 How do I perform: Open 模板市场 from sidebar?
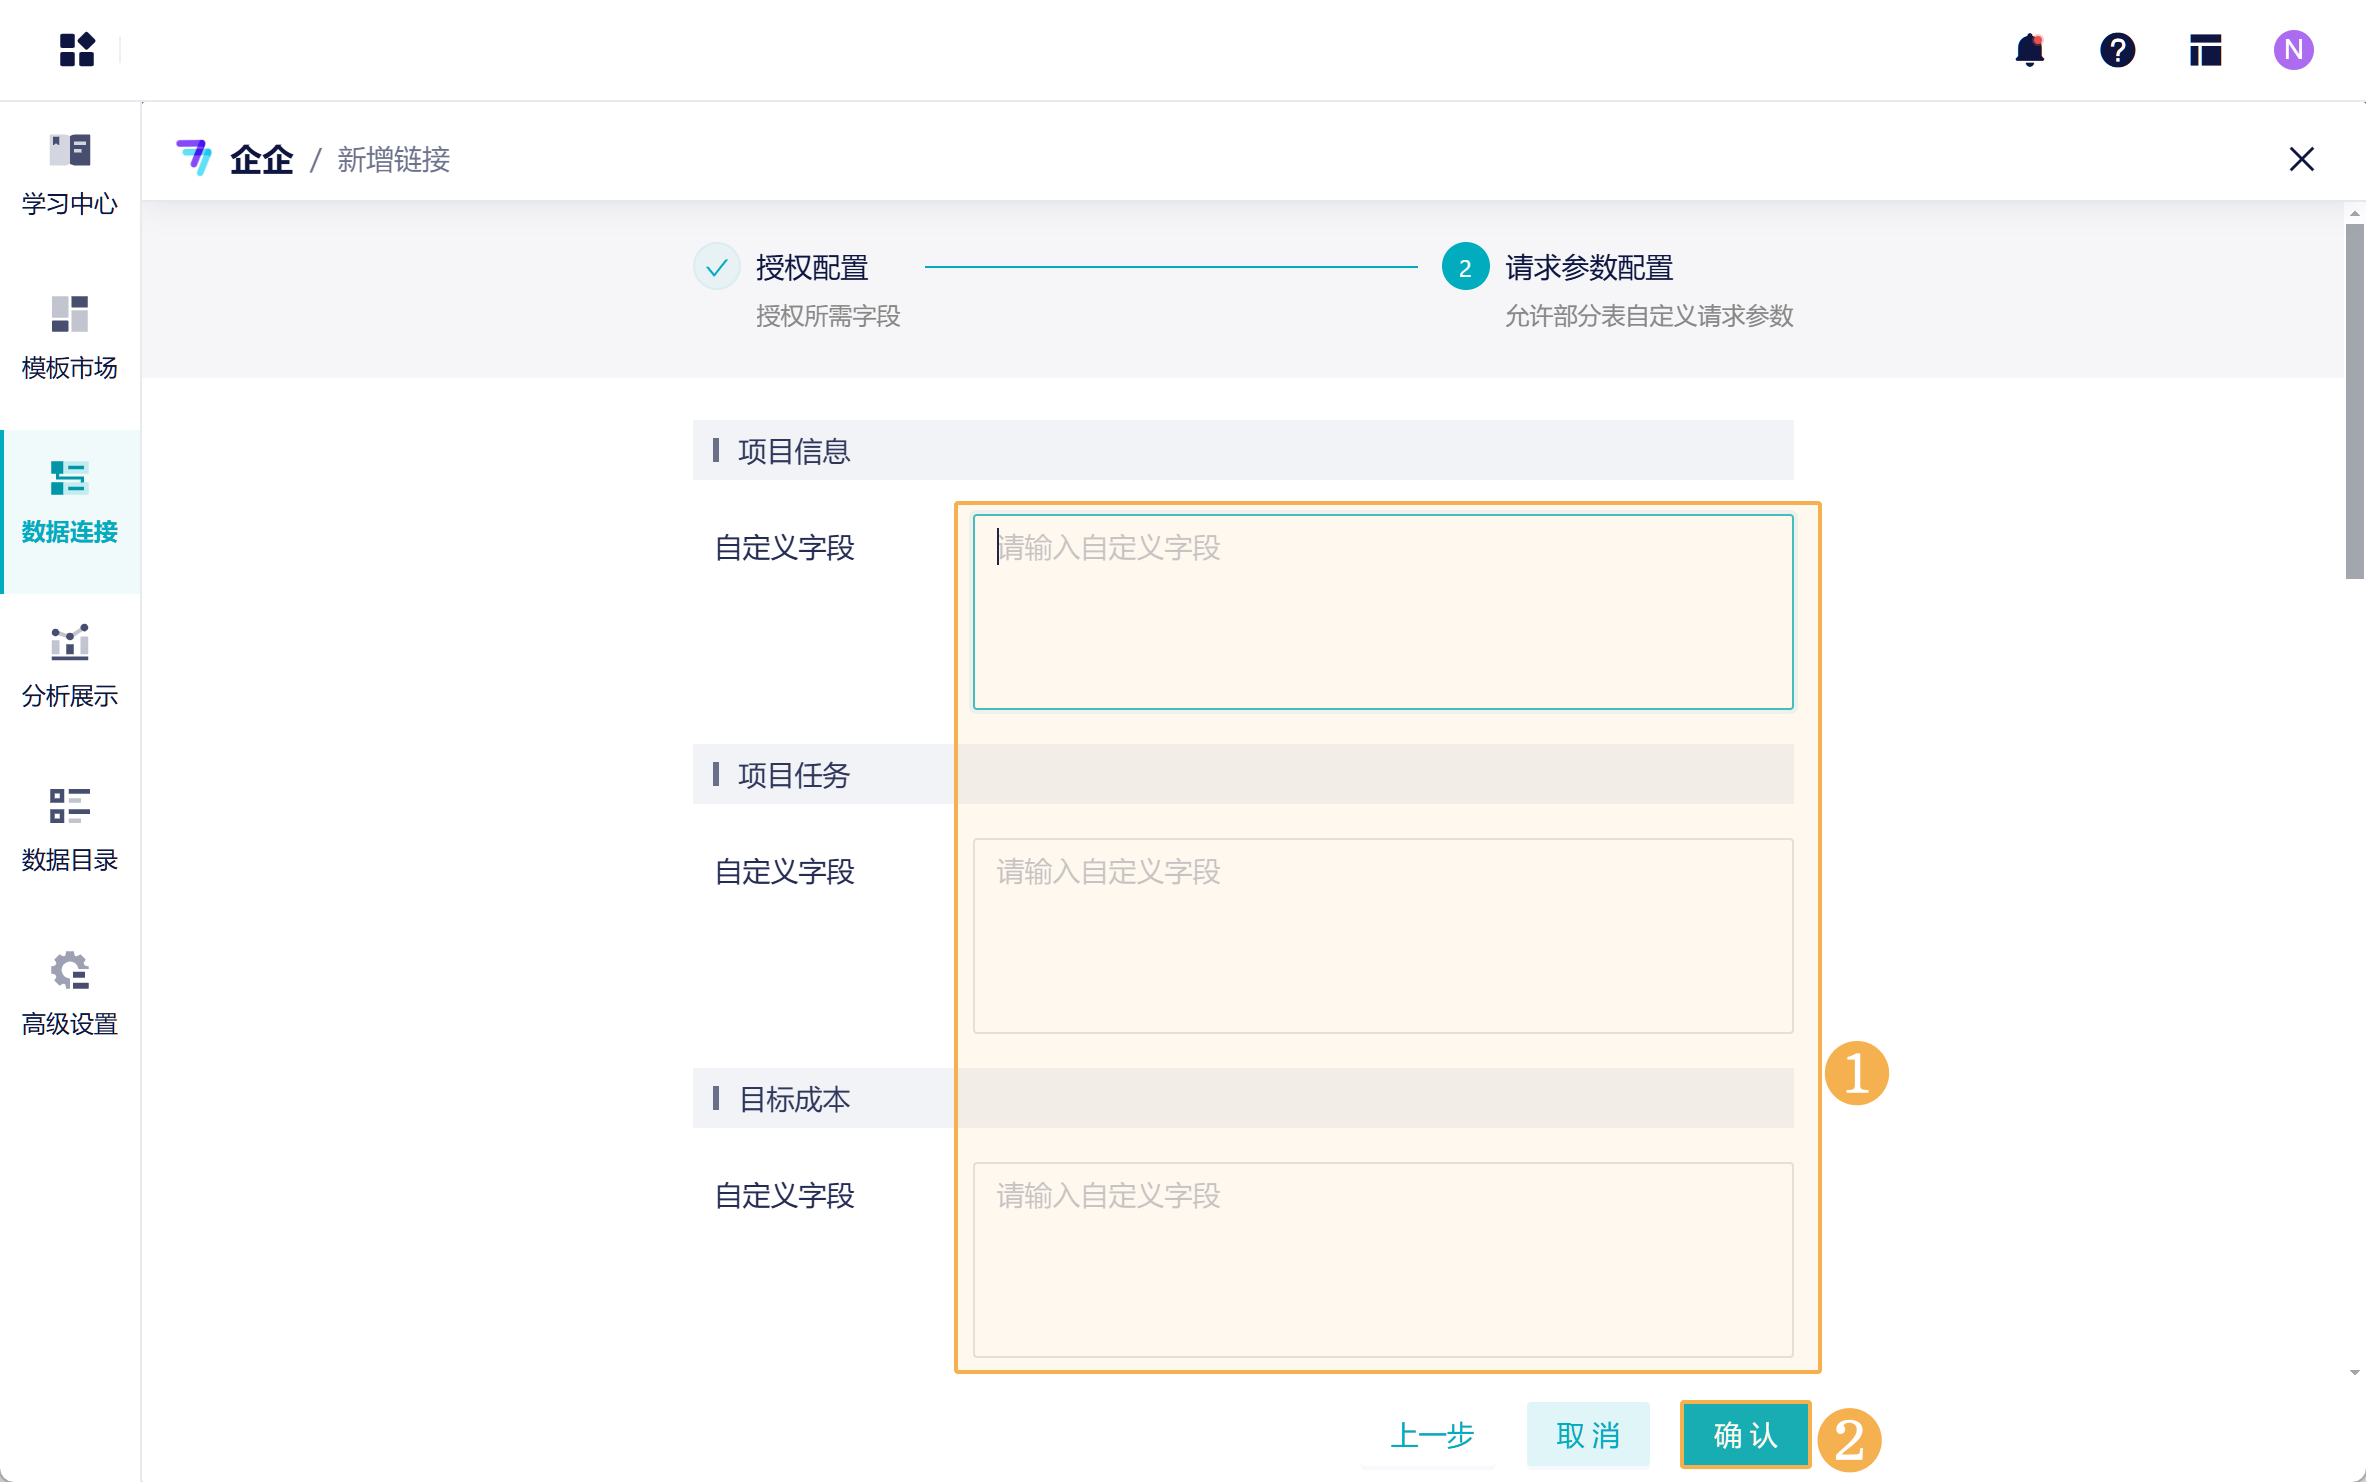point(70,339)
